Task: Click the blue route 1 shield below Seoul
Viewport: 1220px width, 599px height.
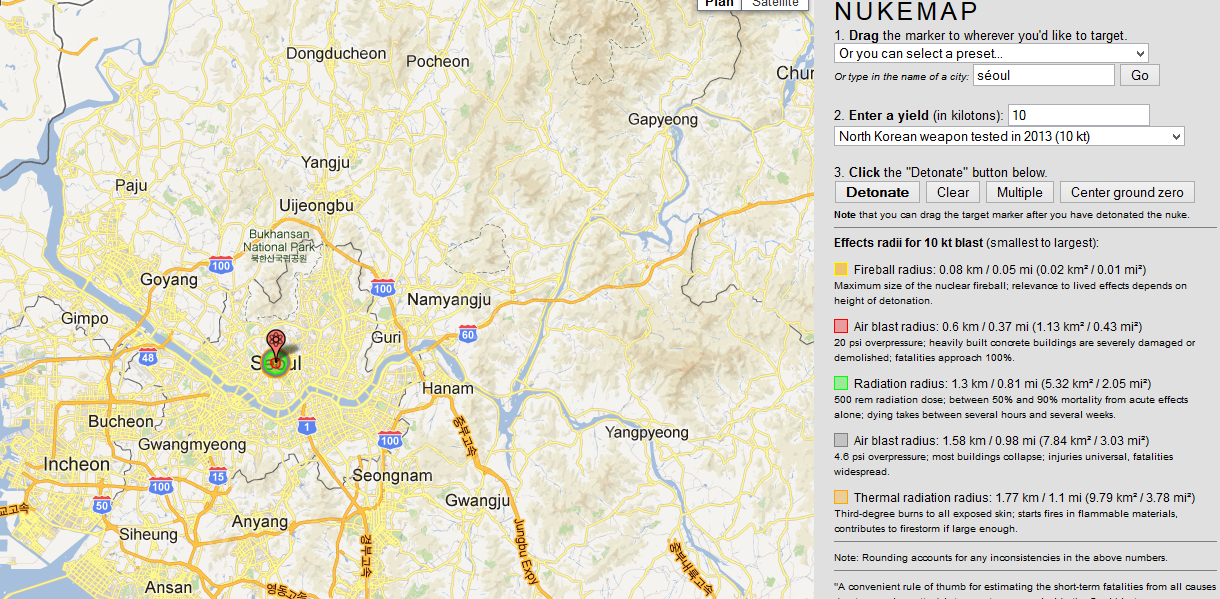Action: click(307, 427)
